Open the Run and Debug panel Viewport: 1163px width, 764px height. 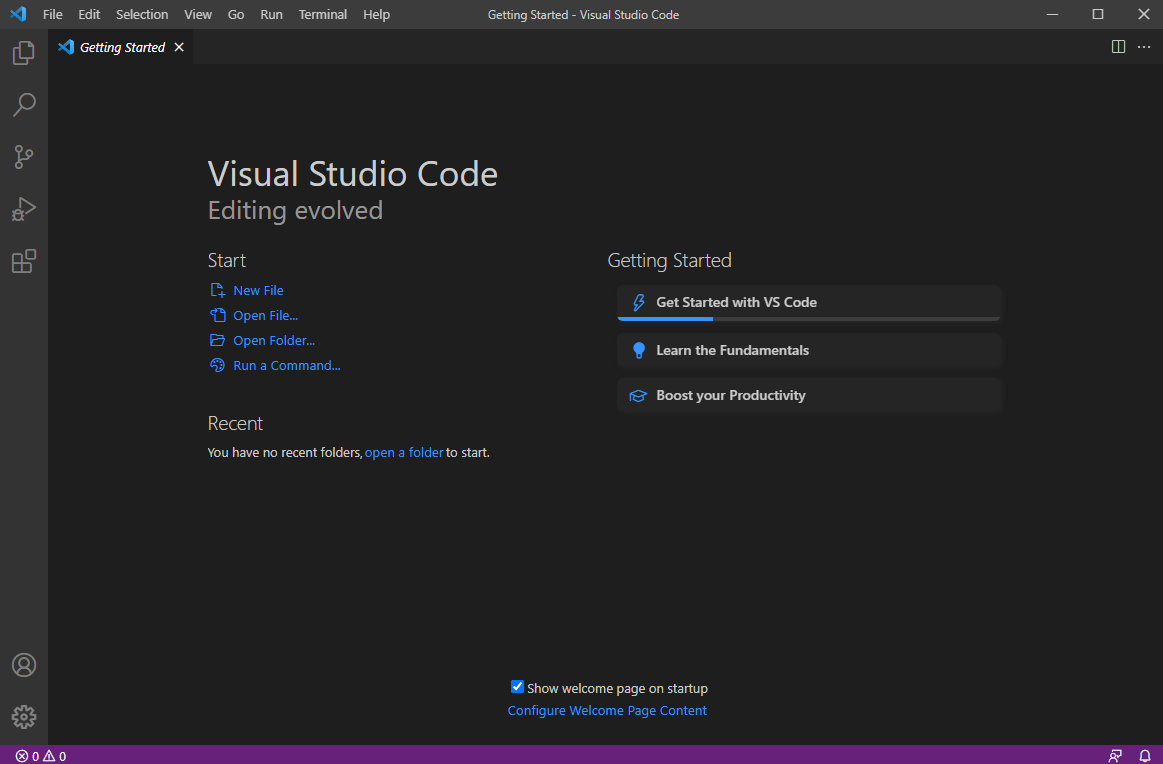pos(24,208)
